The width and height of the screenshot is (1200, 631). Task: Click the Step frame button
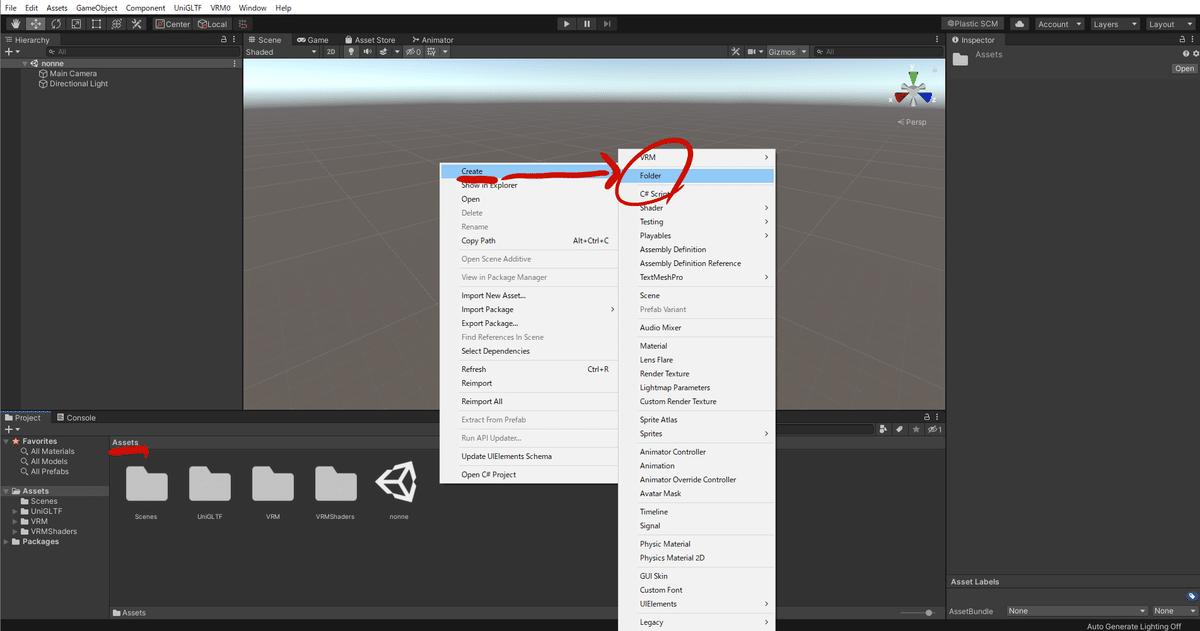609,24
